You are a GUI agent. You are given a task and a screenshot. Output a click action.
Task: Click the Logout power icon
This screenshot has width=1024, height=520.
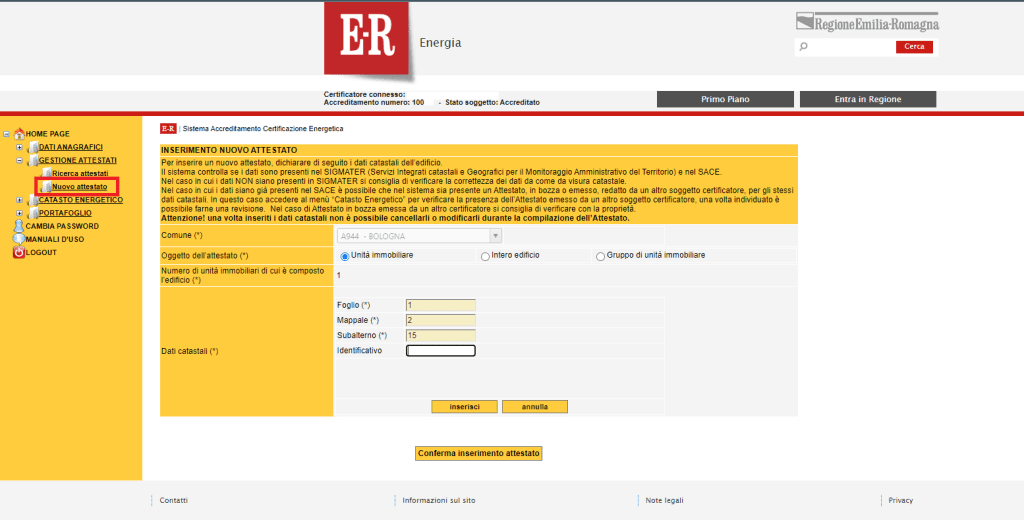pos(19,252)
